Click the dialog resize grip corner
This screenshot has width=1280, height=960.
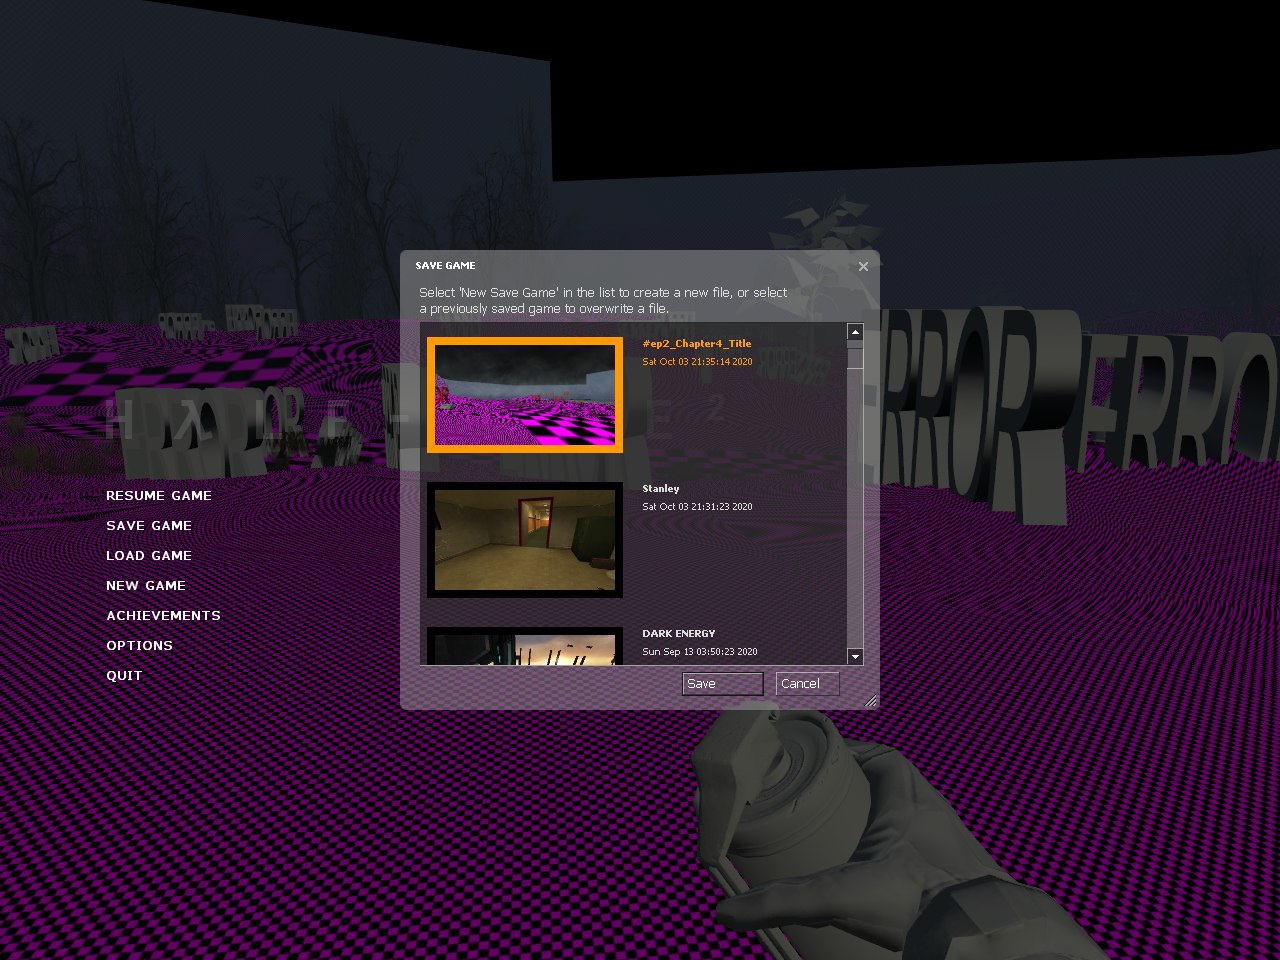871,701
